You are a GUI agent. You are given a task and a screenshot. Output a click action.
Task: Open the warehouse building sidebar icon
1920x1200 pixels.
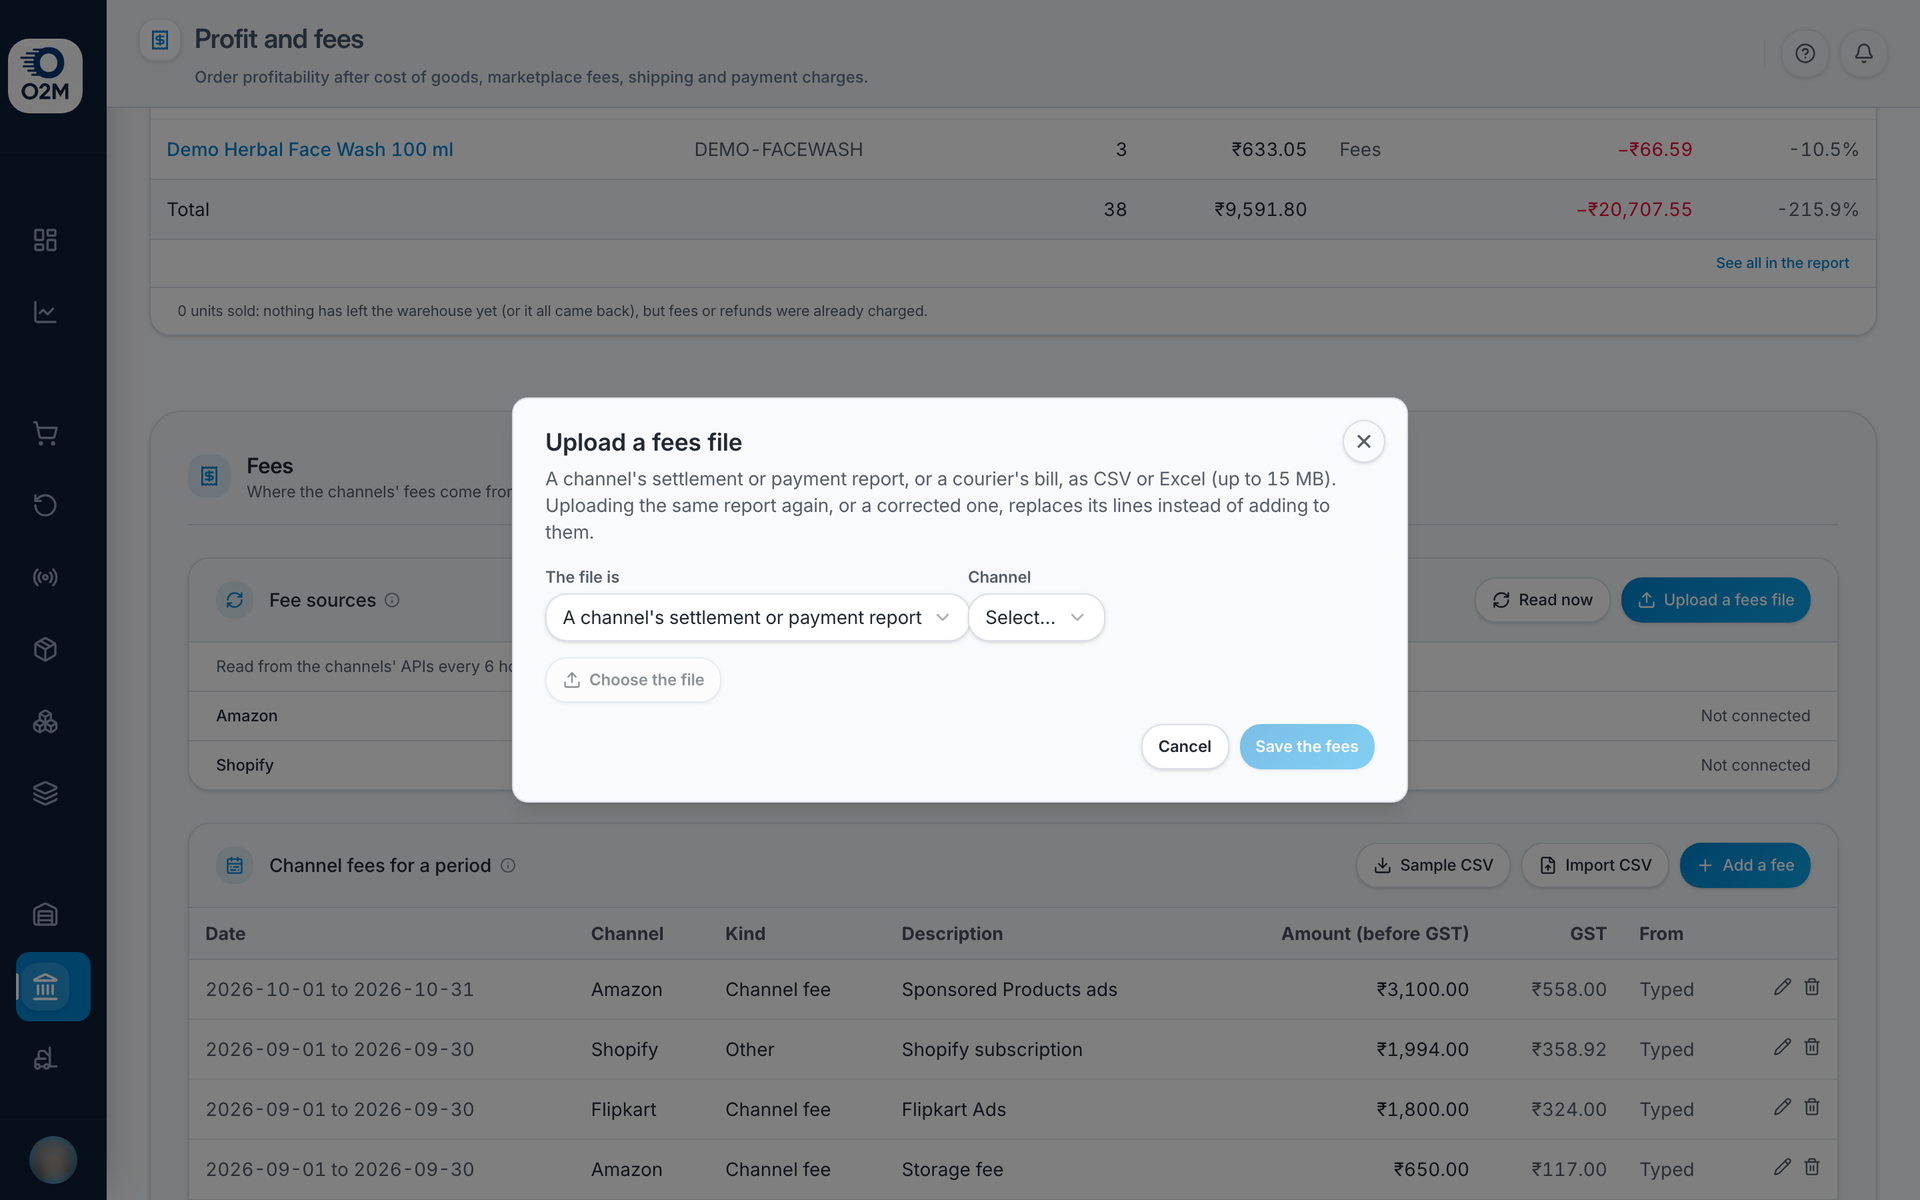45,914
